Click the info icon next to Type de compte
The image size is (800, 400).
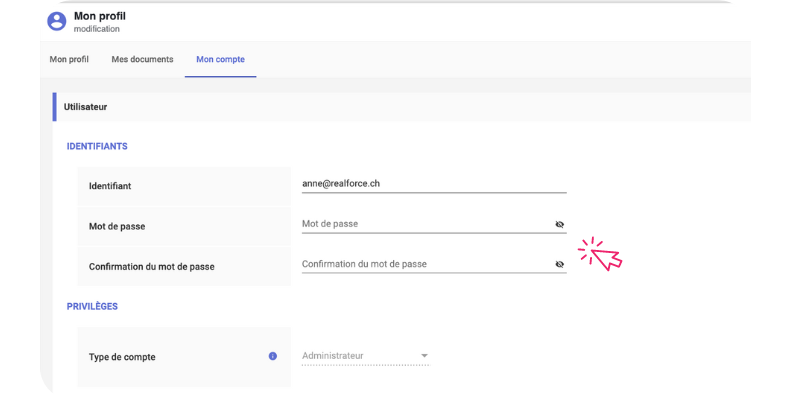pyautogui.click(x=272, y=356)
